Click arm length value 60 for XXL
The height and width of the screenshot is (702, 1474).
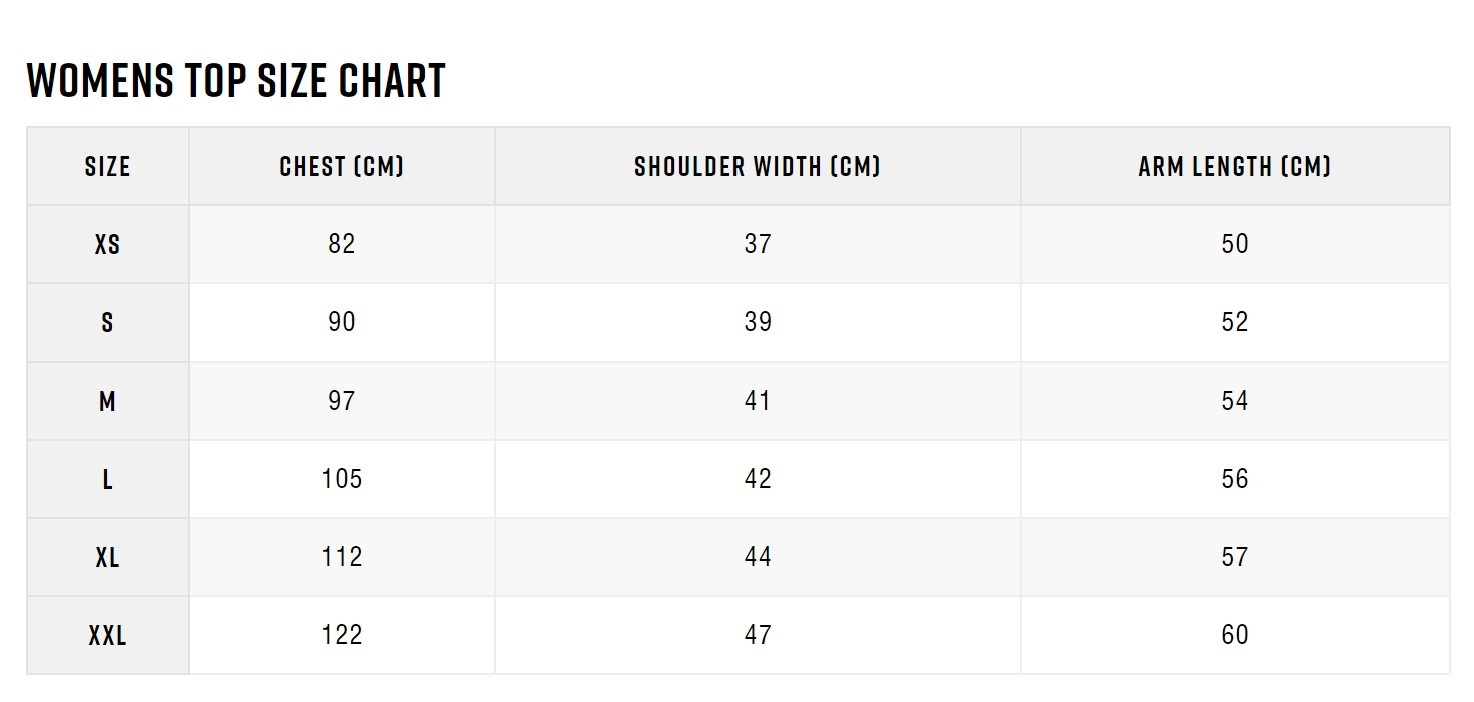(x=1235, y=635)
